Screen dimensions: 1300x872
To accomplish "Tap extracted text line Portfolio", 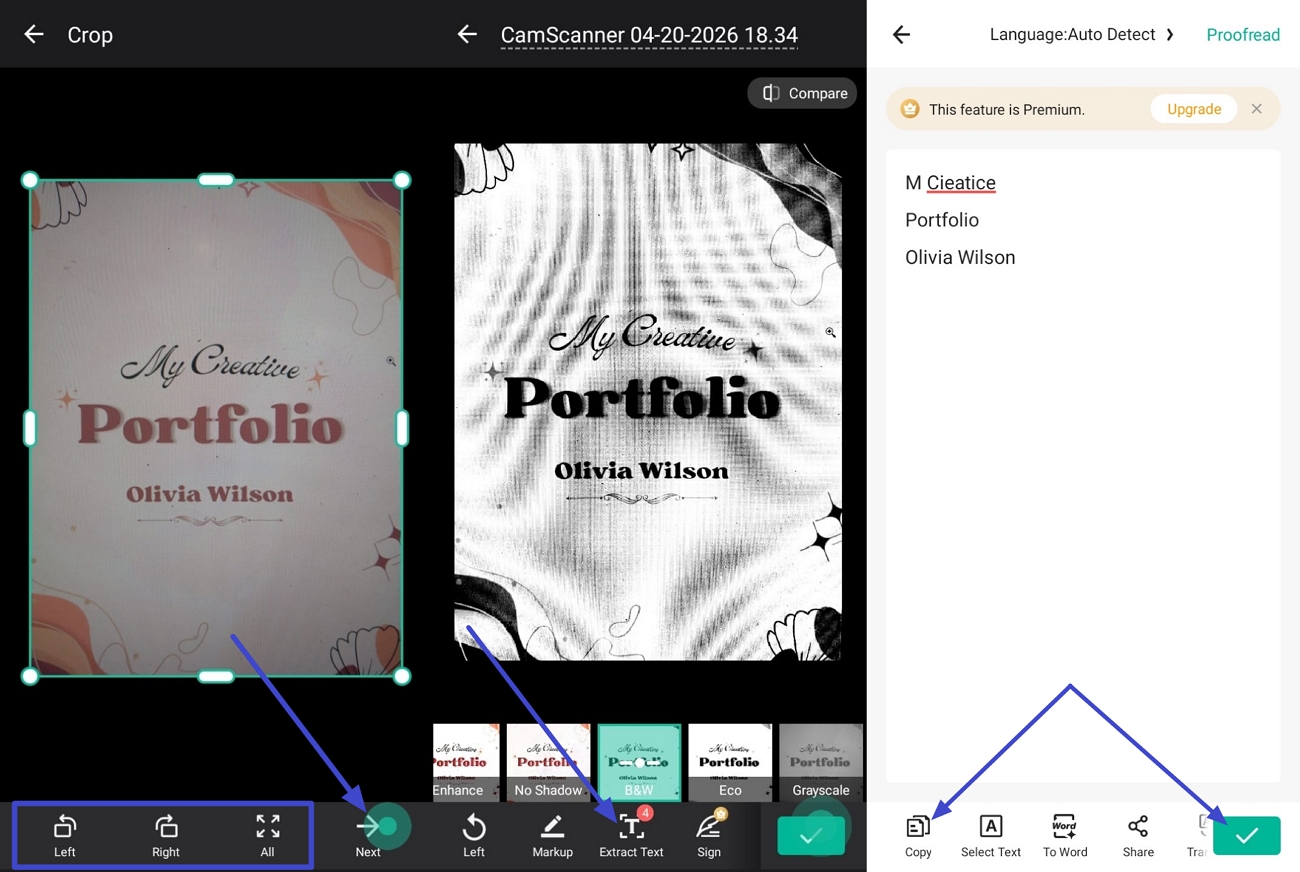I will 942,220.
